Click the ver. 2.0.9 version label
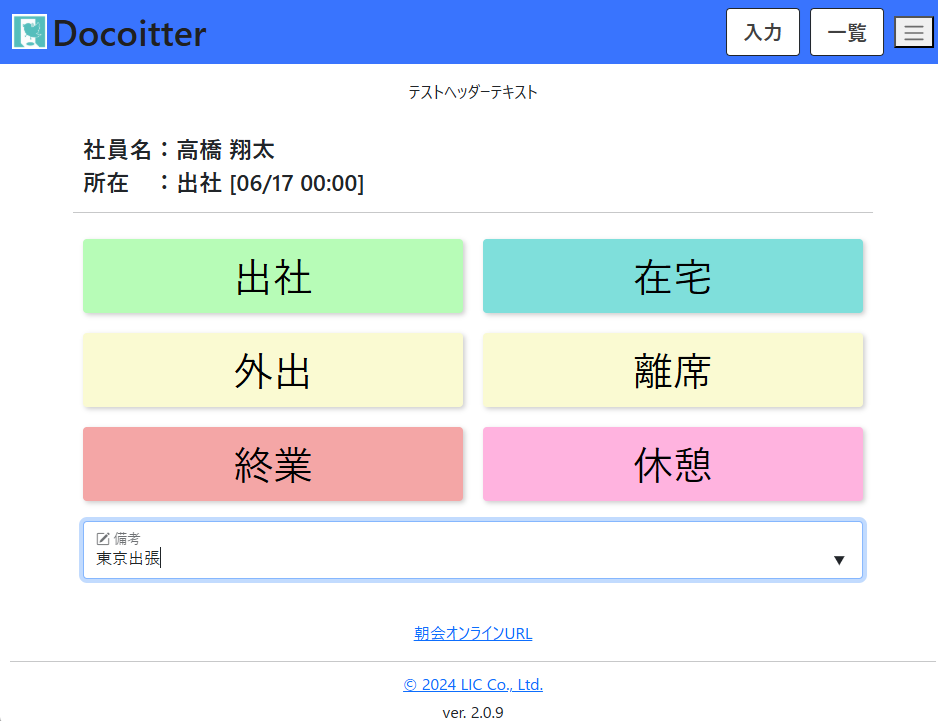 point(473,713)
